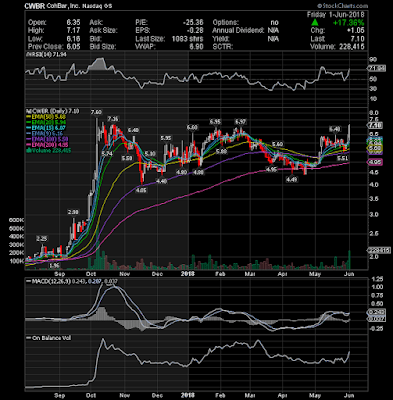
Task: Click the Yield: label
Action: [222, 39]
